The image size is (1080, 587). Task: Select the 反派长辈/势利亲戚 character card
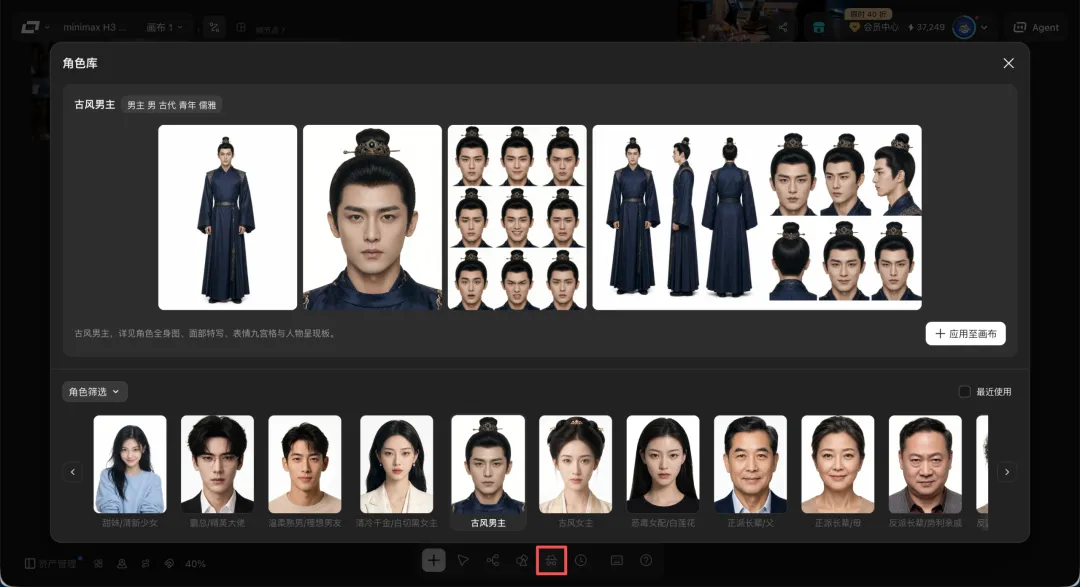click(x=925, y=472)
